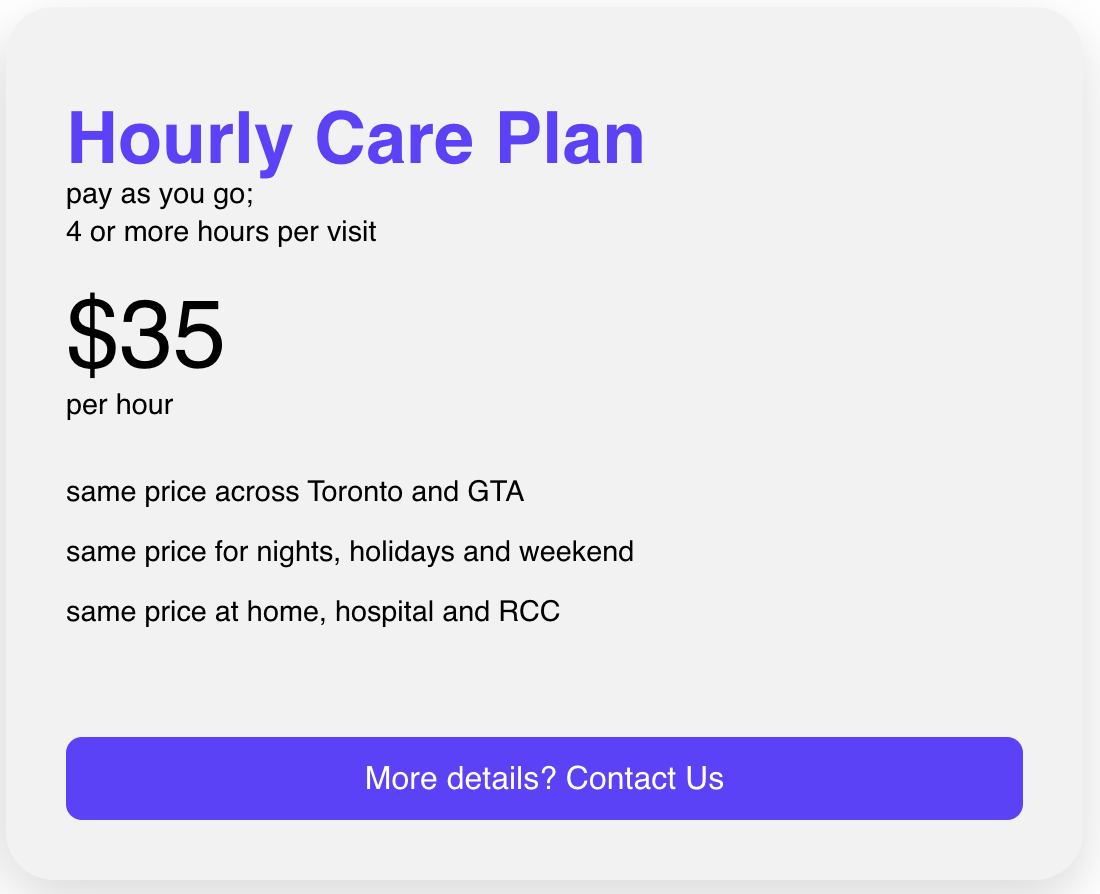The height and width of the screenshot is (894, 1100).
Task: Select the $35 price figure
Action: coord(145,336)
